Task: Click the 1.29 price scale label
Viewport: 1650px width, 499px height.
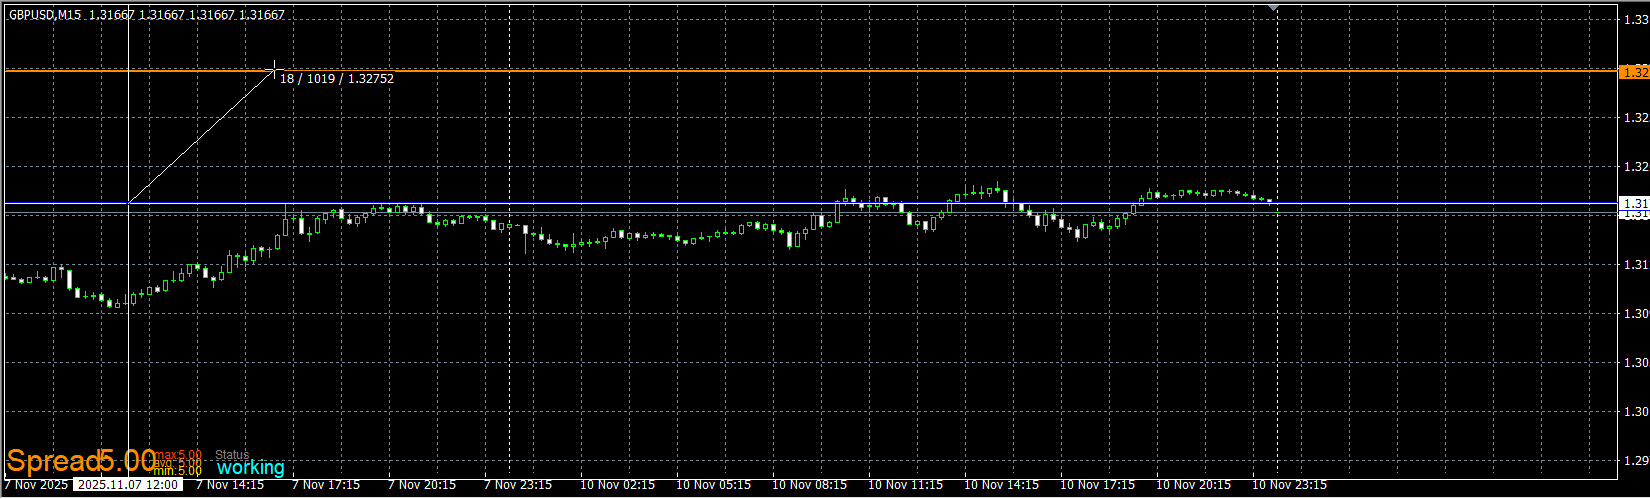Action: click(x=1636, y=461)
